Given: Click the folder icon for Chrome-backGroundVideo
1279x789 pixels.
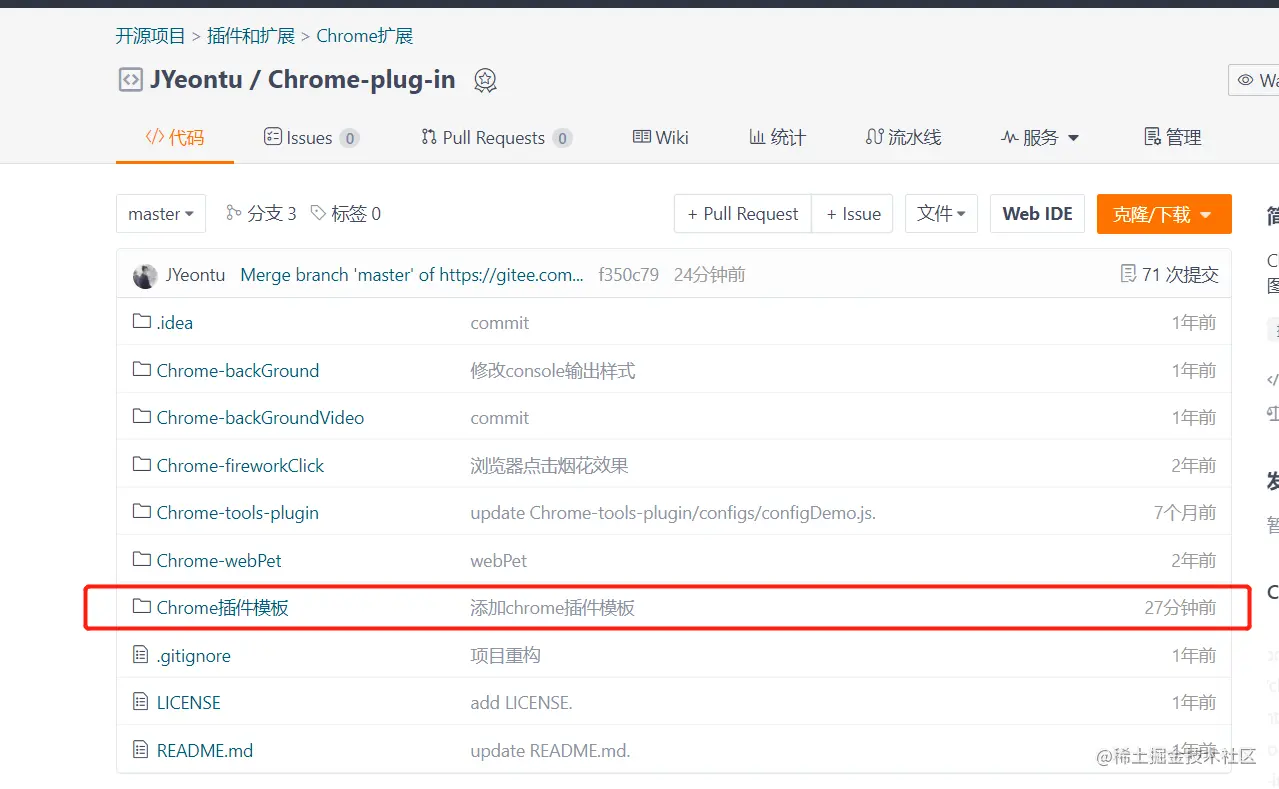Looking at the screenshot, I should pyautogui.click(x=142, y=417).
